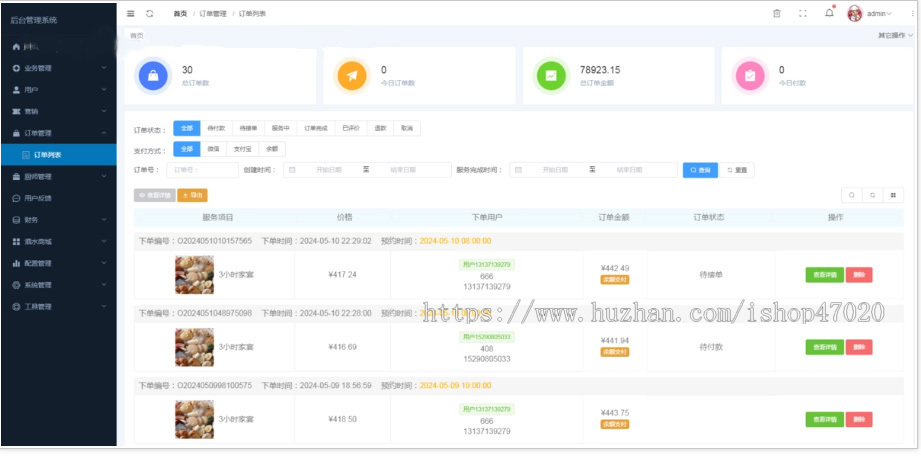Expand the 业务管理 sidebar menu chevron
The width and height of the screenshot is (921, 472).
104,68
